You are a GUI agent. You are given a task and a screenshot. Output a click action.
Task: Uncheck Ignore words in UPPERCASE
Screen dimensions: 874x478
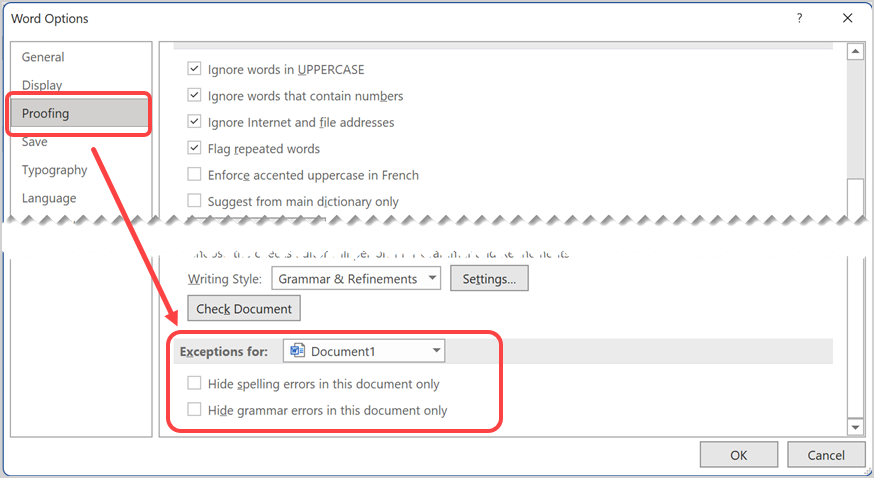coord(195,70)
